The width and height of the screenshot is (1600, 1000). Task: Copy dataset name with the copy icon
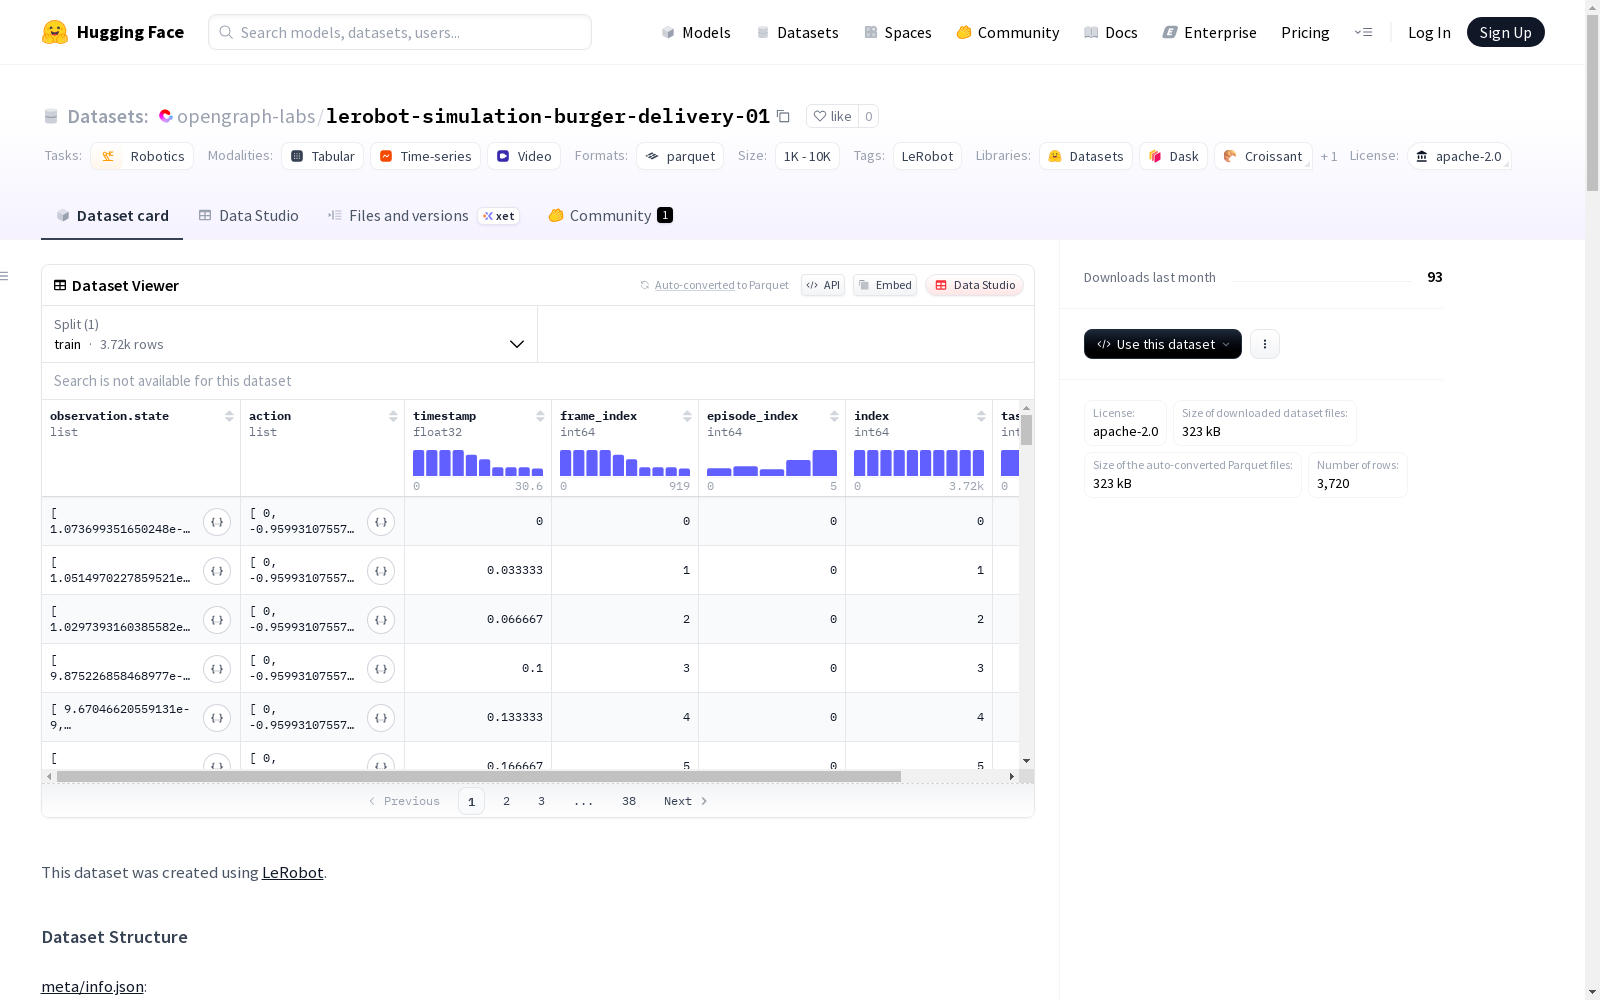(x=784, y=116)
